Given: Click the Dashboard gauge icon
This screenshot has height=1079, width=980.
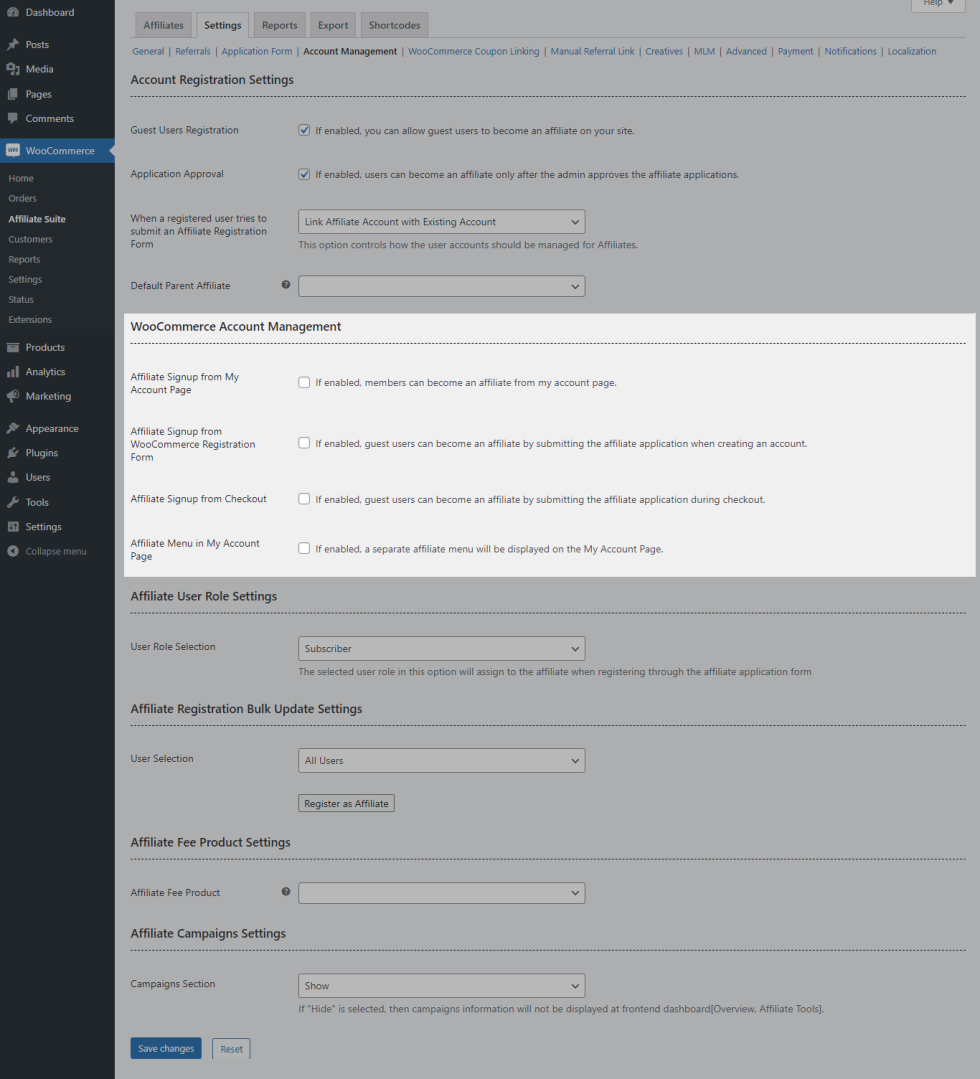Looking at the screenshot, I should click(x=13, y=12).
